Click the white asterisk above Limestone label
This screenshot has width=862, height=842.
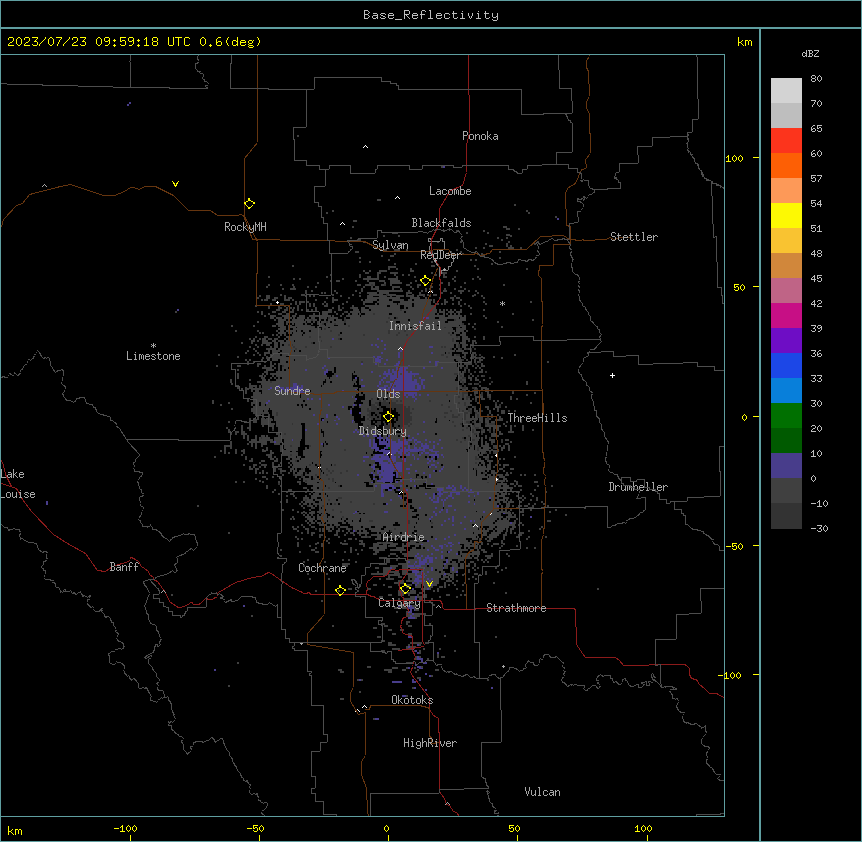pyautogui.click(x=153, y=345)
